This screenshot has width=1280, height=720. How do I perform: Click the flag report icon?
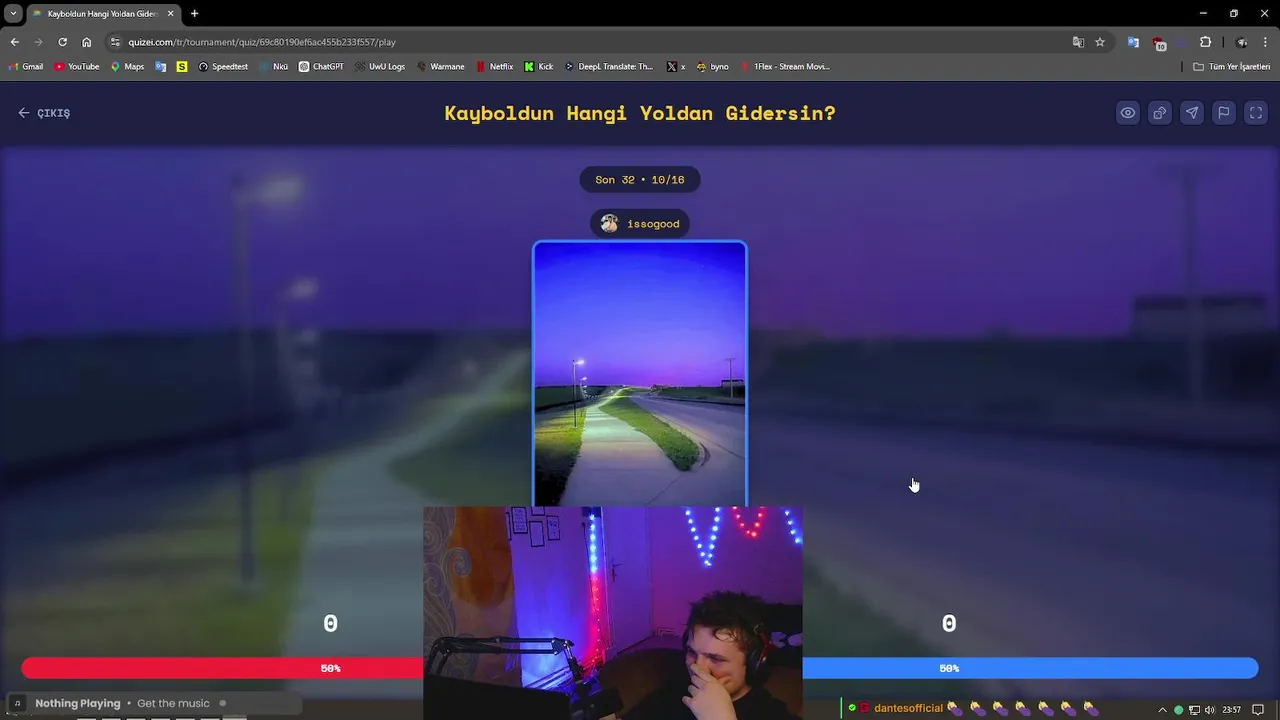pyautogui.click(x=1224, y=113)
